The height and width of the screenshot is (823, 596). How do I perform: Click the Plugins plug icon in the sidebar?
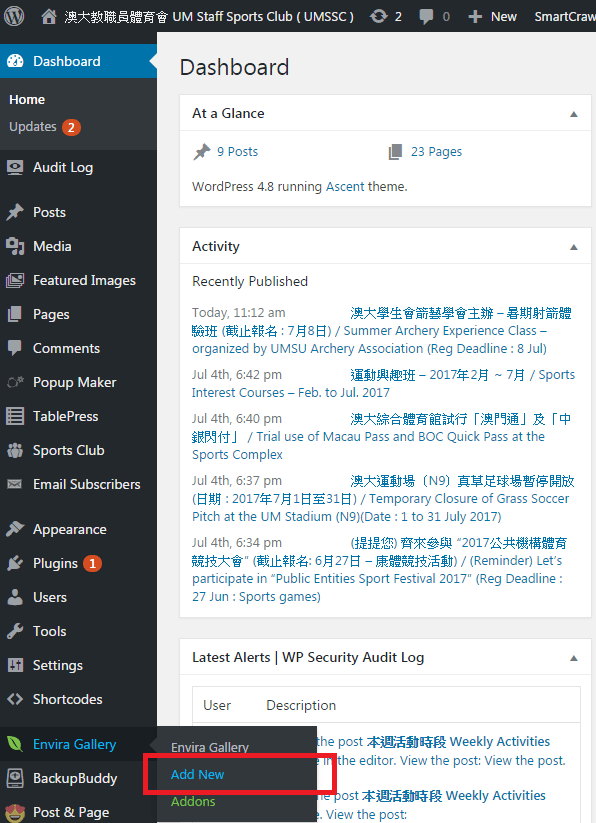coord(15,563)
